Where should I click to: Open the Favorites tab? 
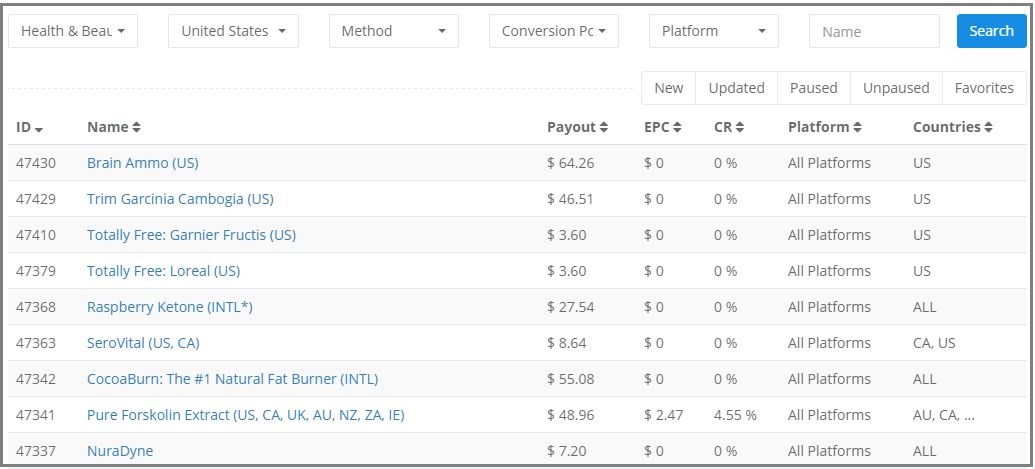(x=984, y=88)
